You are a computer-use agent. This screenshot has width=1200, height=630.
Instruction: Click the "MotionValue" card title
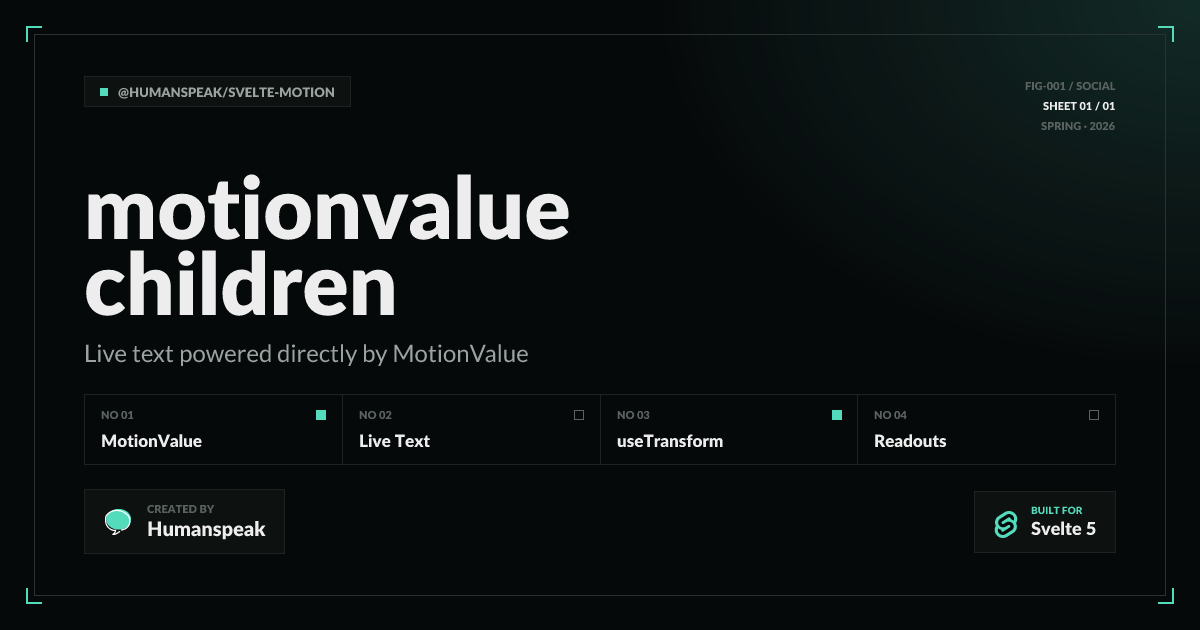pos(151,441)
